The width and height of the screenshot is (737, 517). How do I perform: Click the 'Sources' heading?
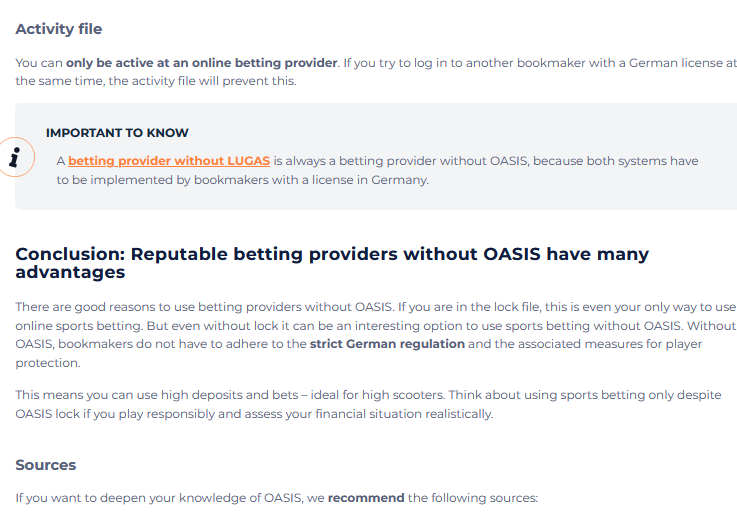(x=46, y=465)
